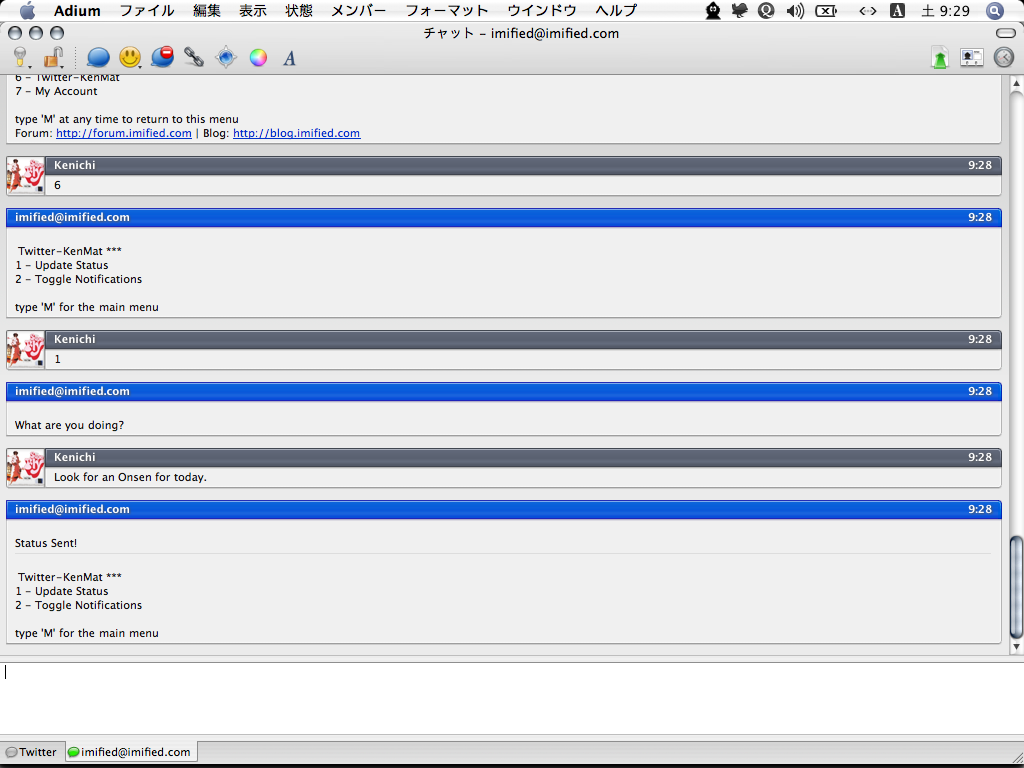Click the Adium duck menu bar icon
1024x768 pixels.
[x=739, y=10]
